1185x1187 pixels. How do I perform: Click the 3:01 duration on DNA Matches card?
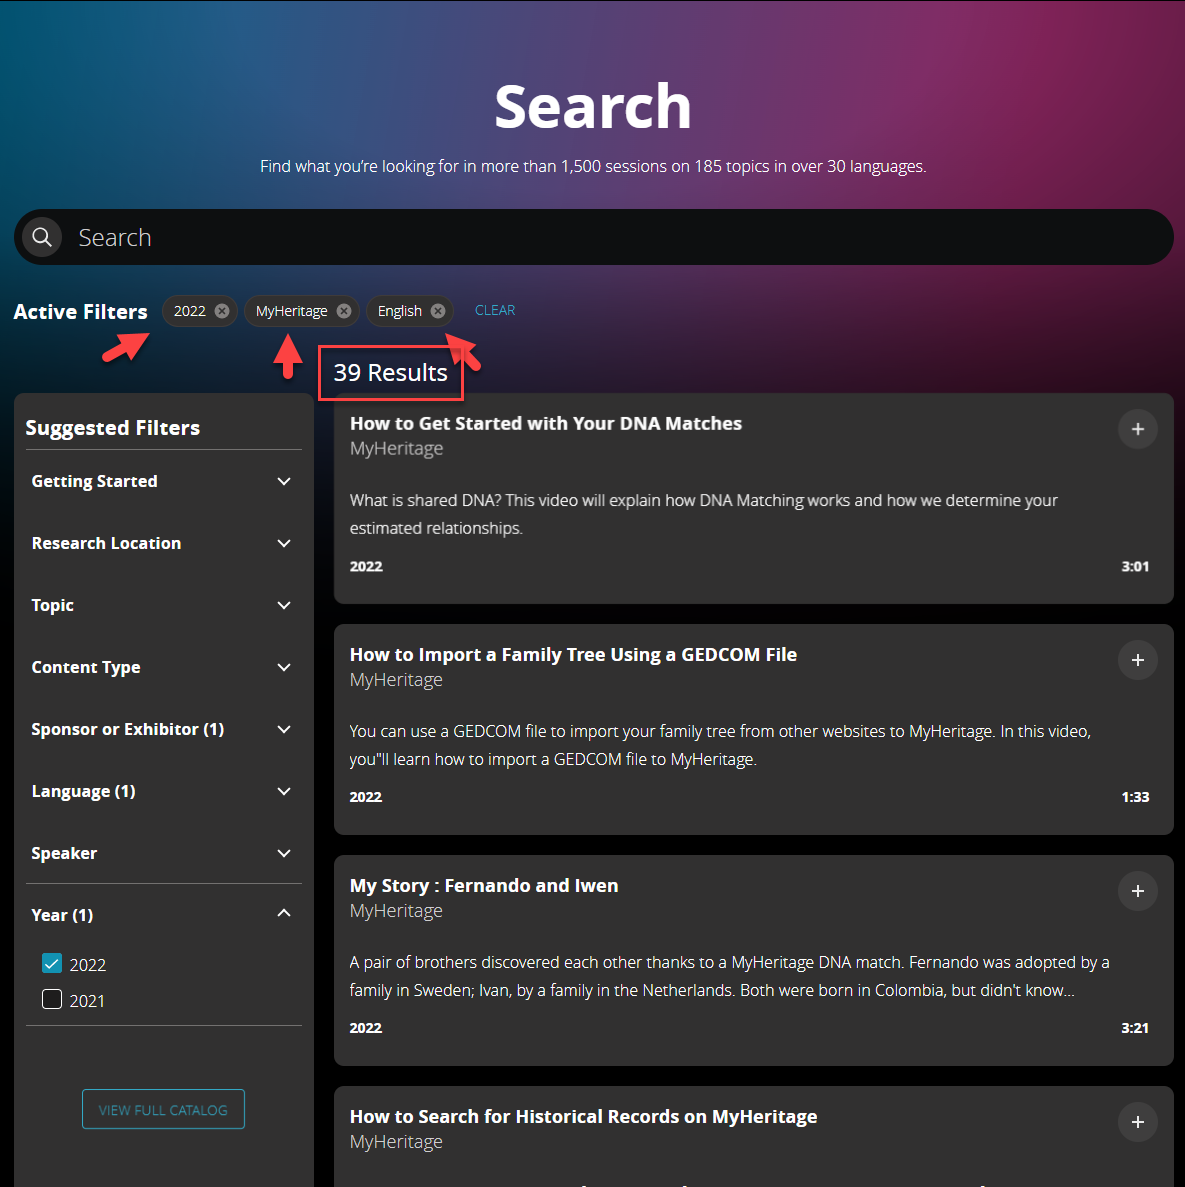(1135, 566)
